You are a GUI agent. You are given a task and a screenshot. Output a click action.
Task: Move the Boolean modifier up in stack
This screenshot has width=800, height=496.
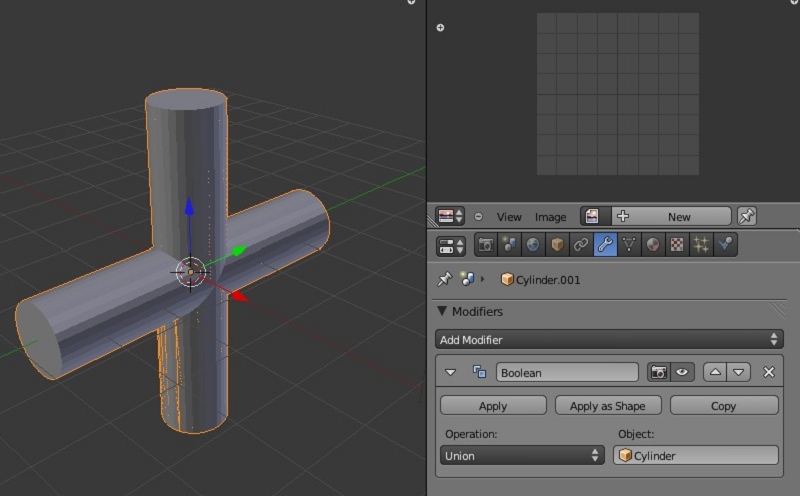point(715,372)
